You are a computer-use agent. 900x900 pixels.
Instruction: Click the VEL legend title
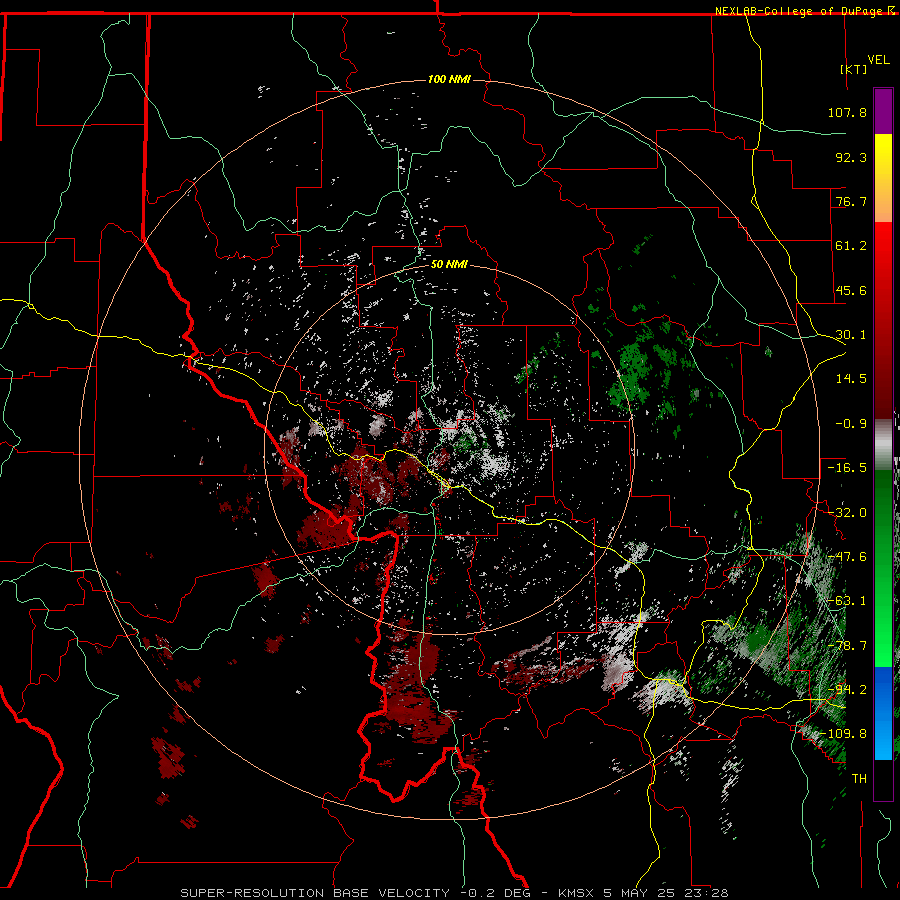[x=878, y=60]
